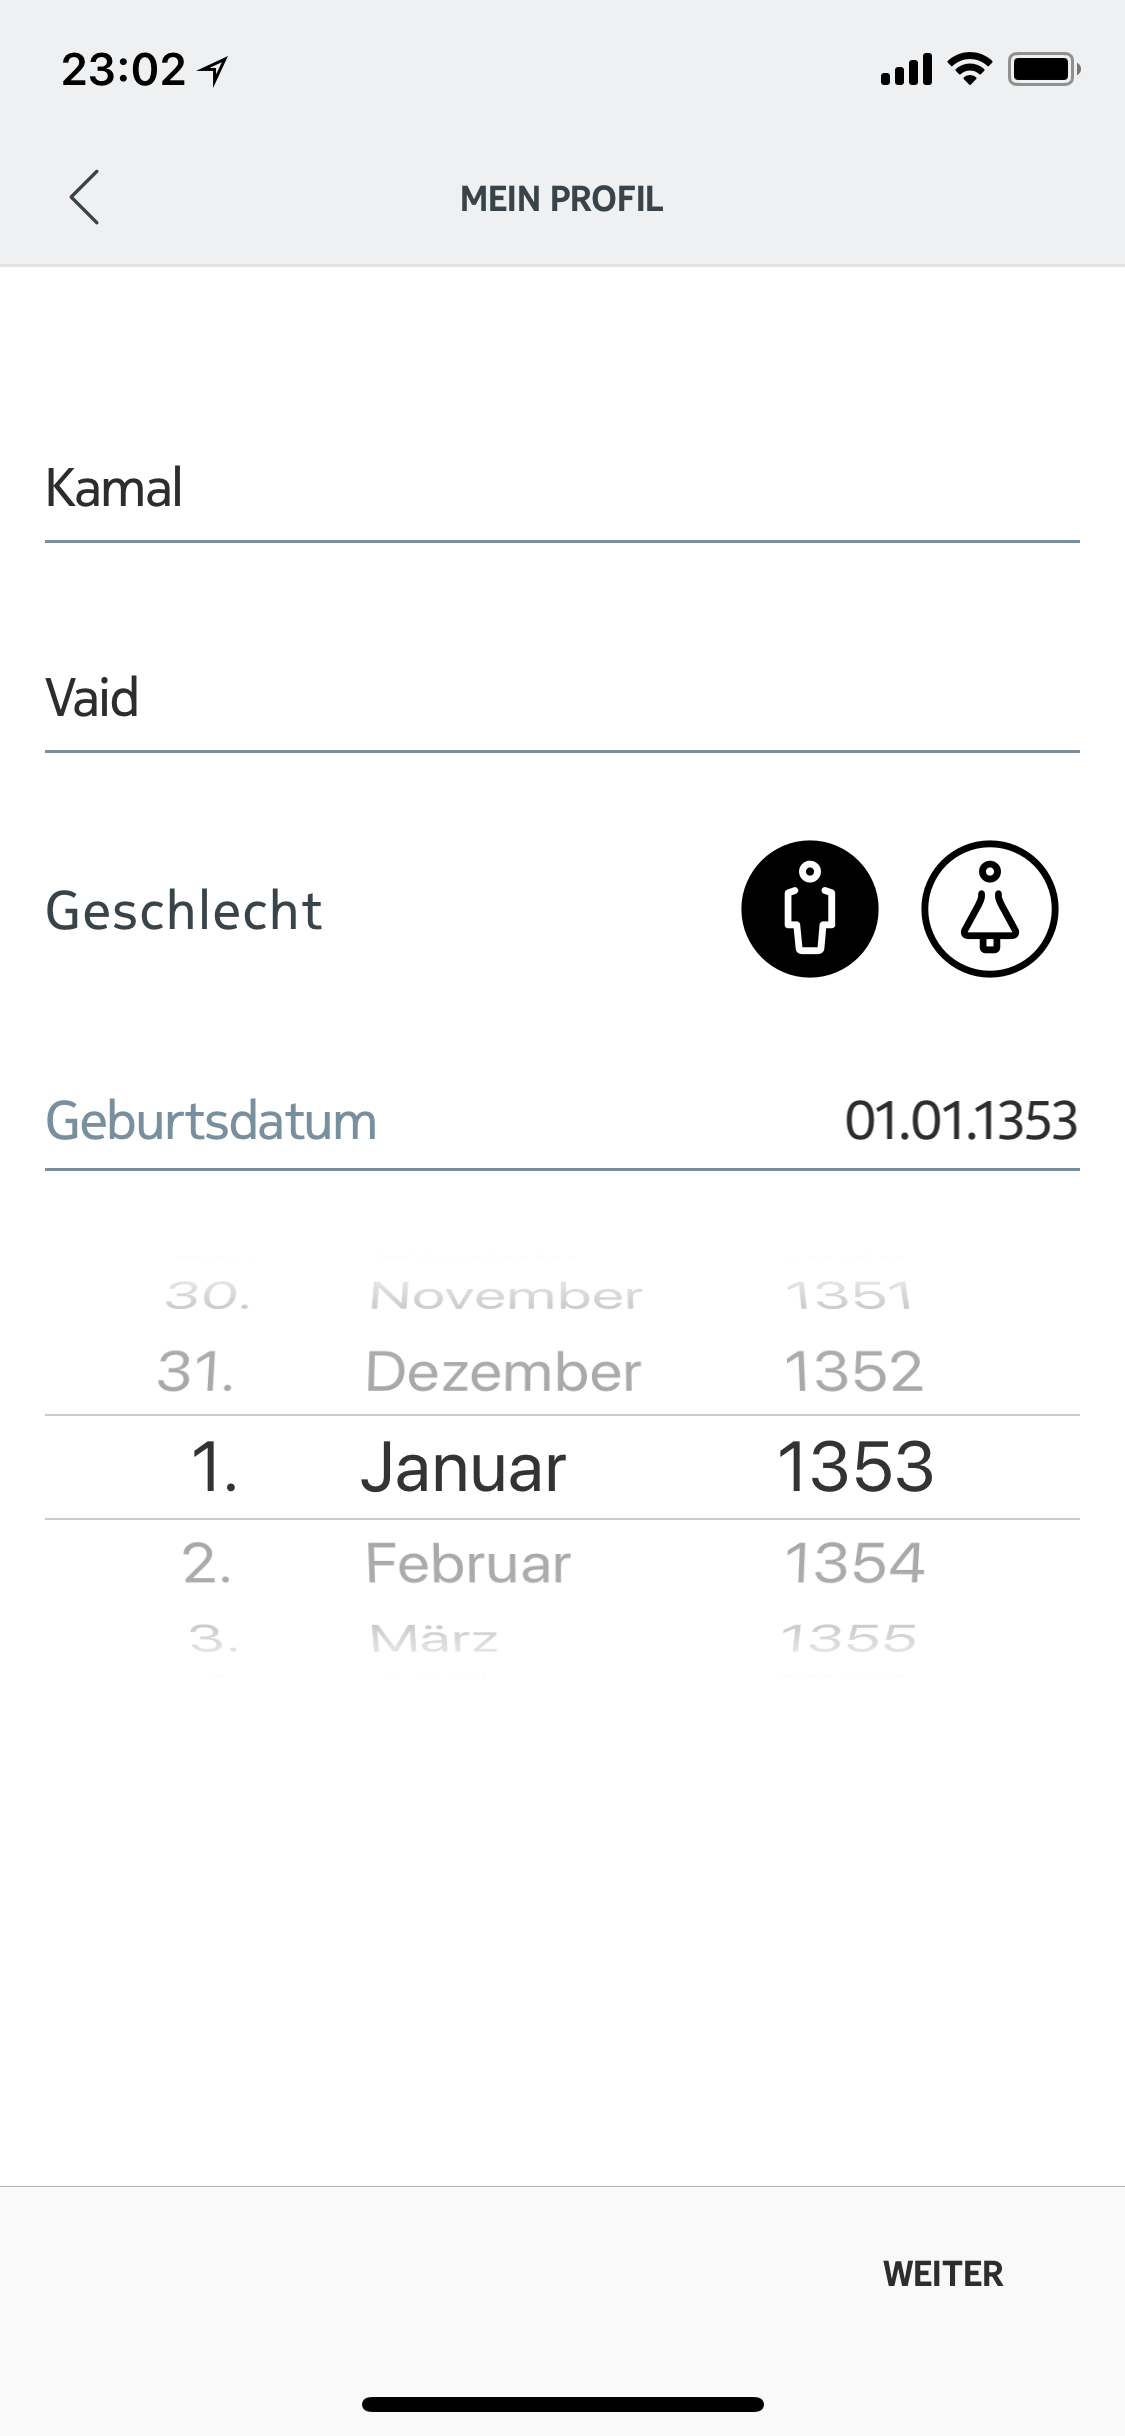Edit the last name field Vaid
1125x2436 pixels.
[560, 698]
